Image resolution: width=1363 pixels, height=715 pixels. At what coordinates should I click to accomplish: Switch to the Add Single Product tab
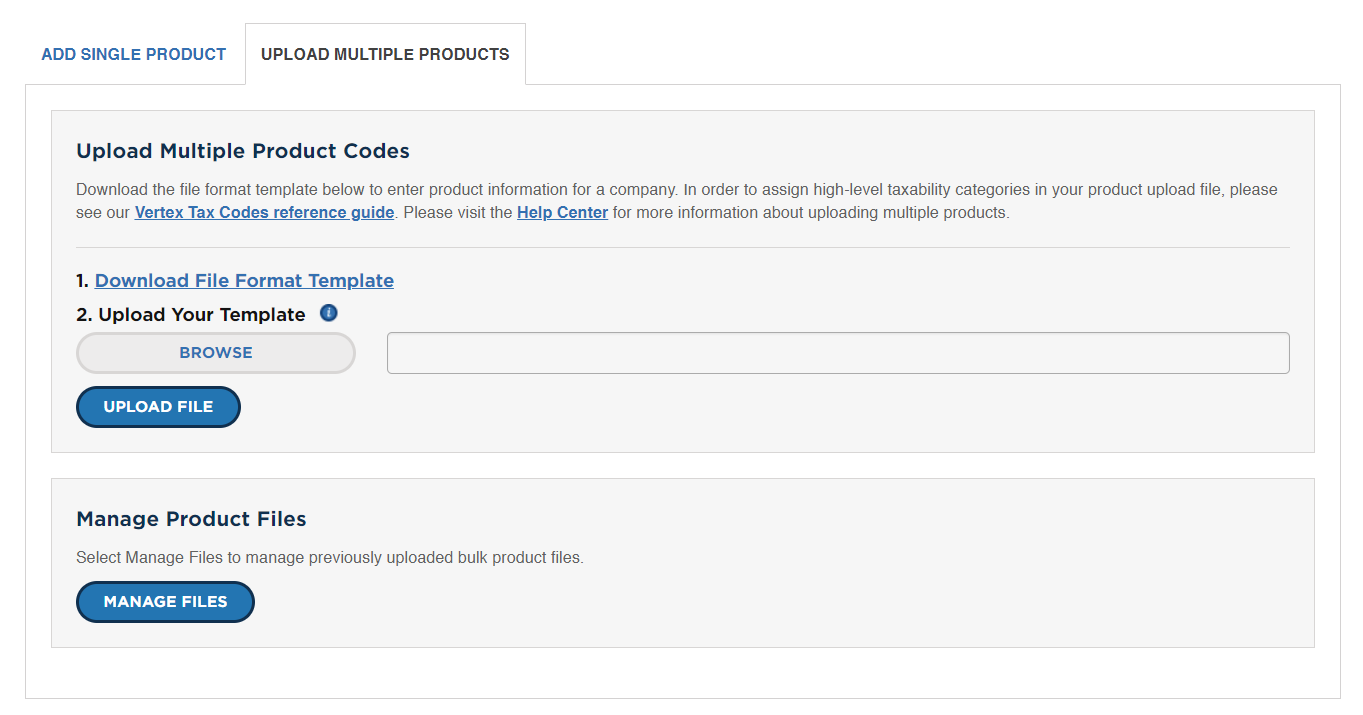[x=134, y=54]
